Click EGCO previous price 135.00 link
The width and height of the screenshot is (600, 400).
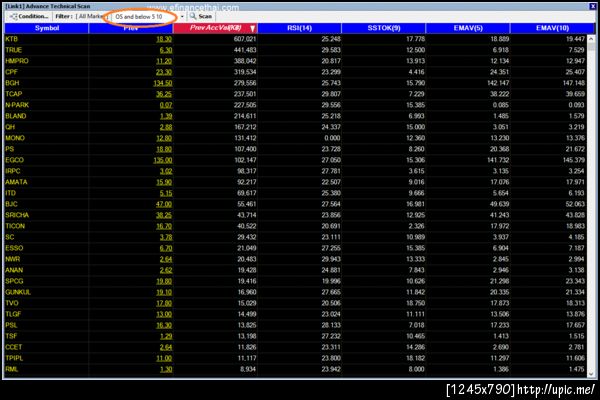pyautogui.click(x=162, y=160)
